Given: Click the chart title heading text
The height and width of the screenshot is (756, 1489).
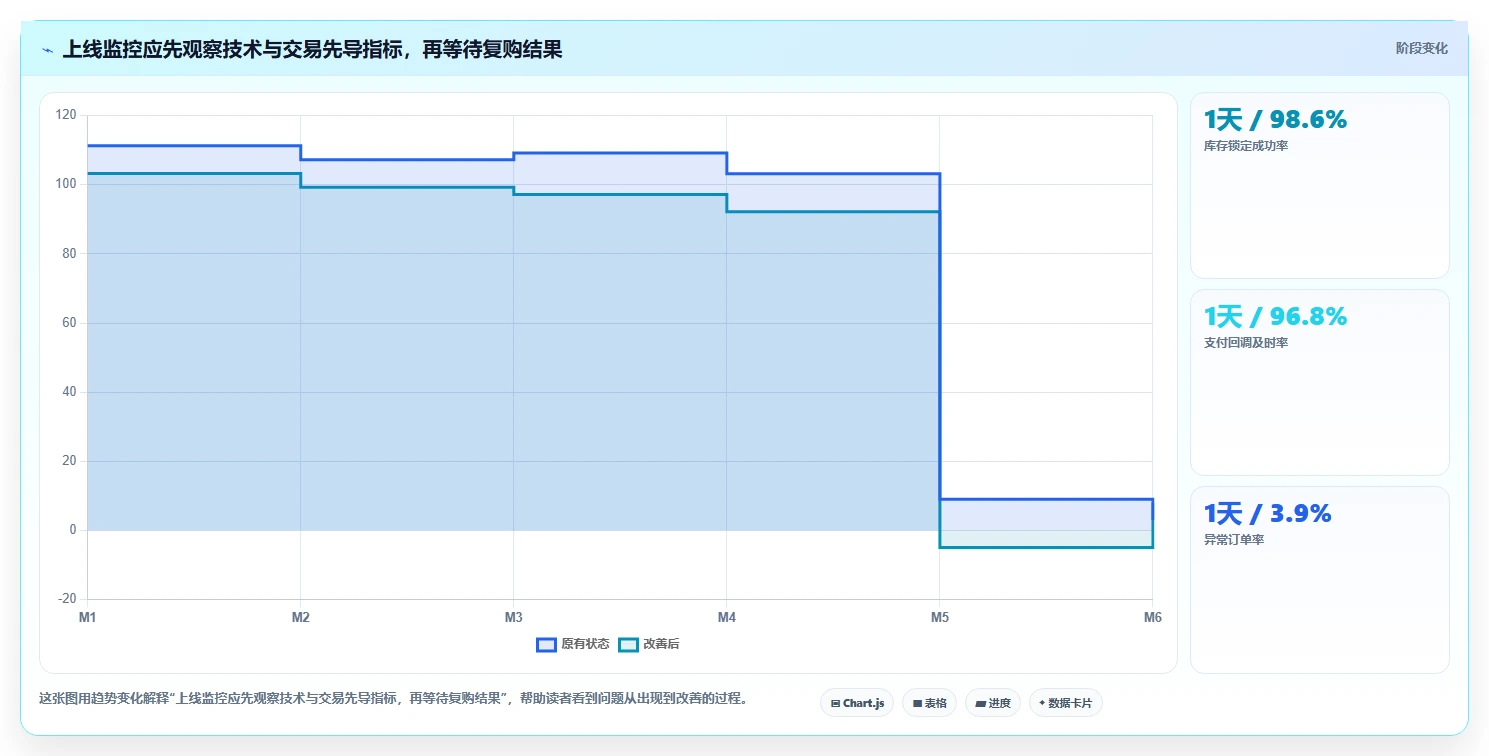Looking at the screenshot, I should (x=312, y=49).
